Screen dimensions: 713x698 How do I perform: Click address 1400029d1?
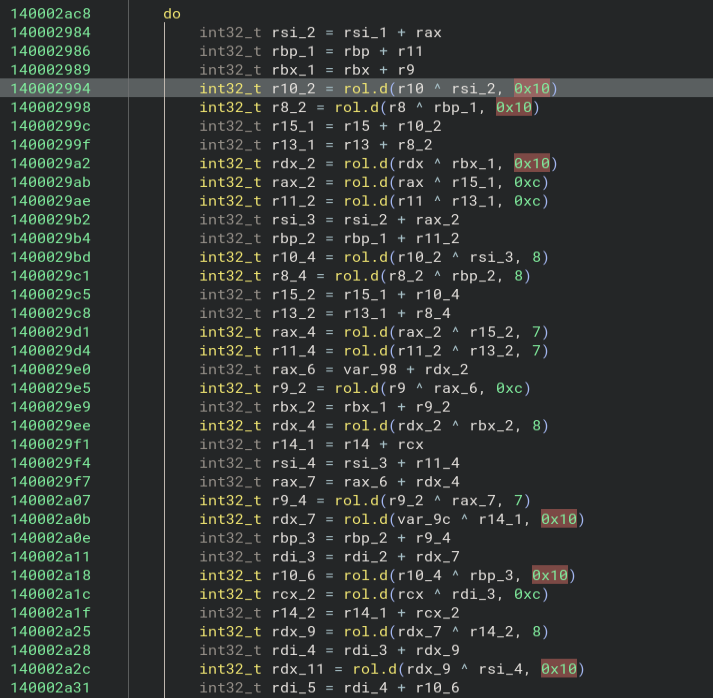(50, 332)
